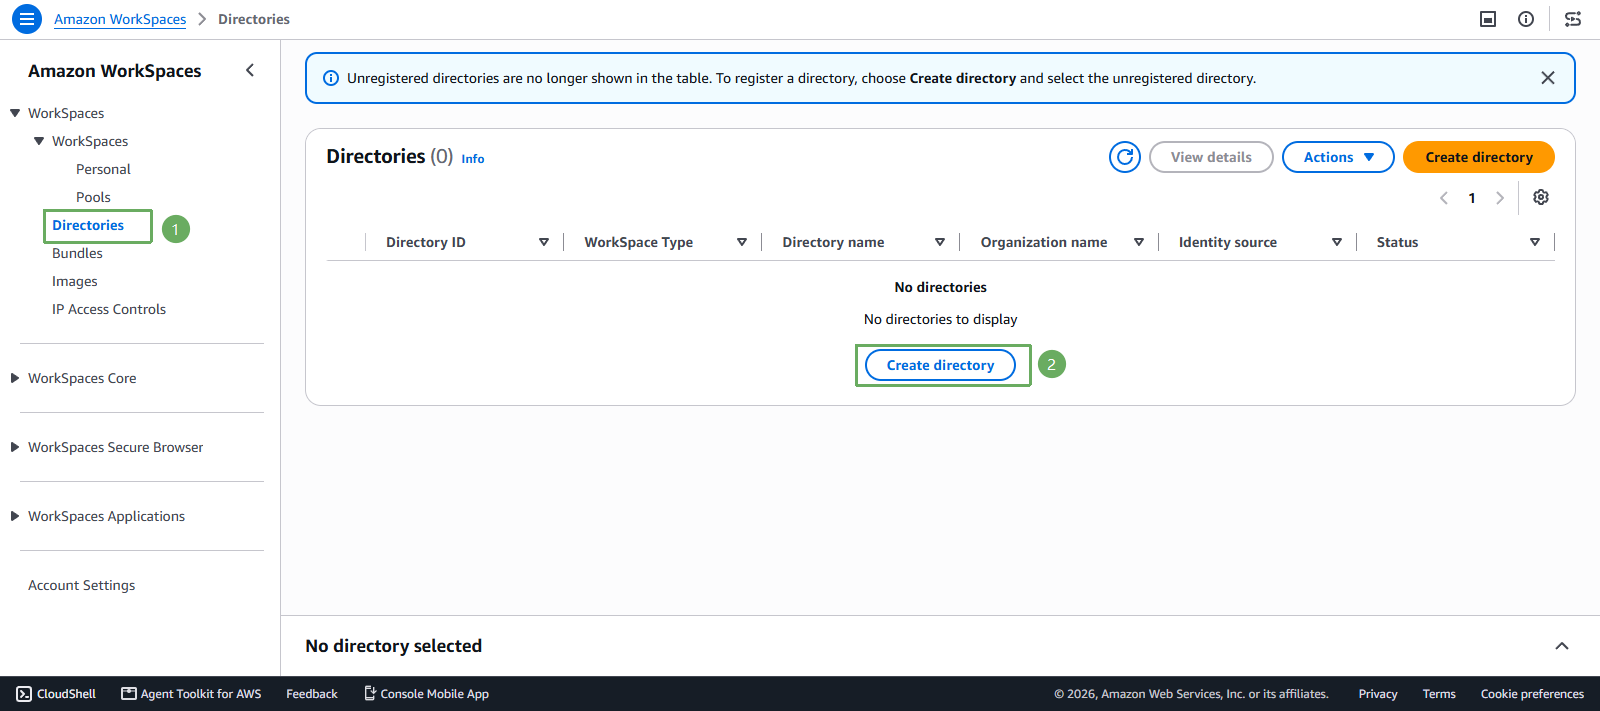Viewport: 1600px width, 711px height.
Task: Select Pools in the sidebar
Action: tap(93, 197)
